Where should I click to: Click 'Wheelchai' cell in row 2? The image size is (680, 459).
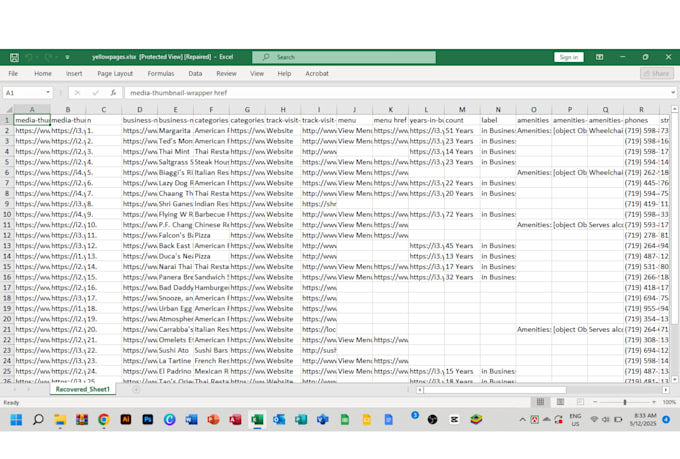[605, 131]
